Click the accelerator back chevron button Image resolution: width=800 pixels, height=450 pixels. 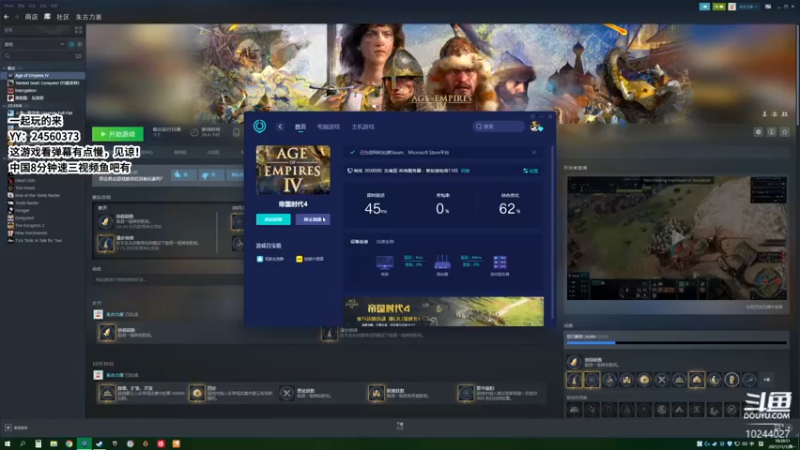pos(280,127)
